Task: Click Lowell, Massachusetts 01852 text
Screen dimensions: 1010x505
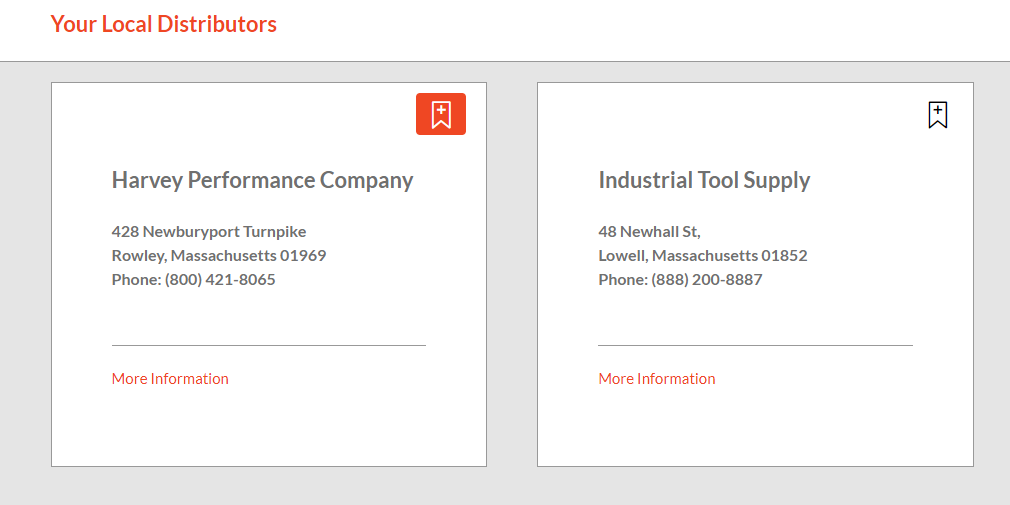Action: pos(702,256)
